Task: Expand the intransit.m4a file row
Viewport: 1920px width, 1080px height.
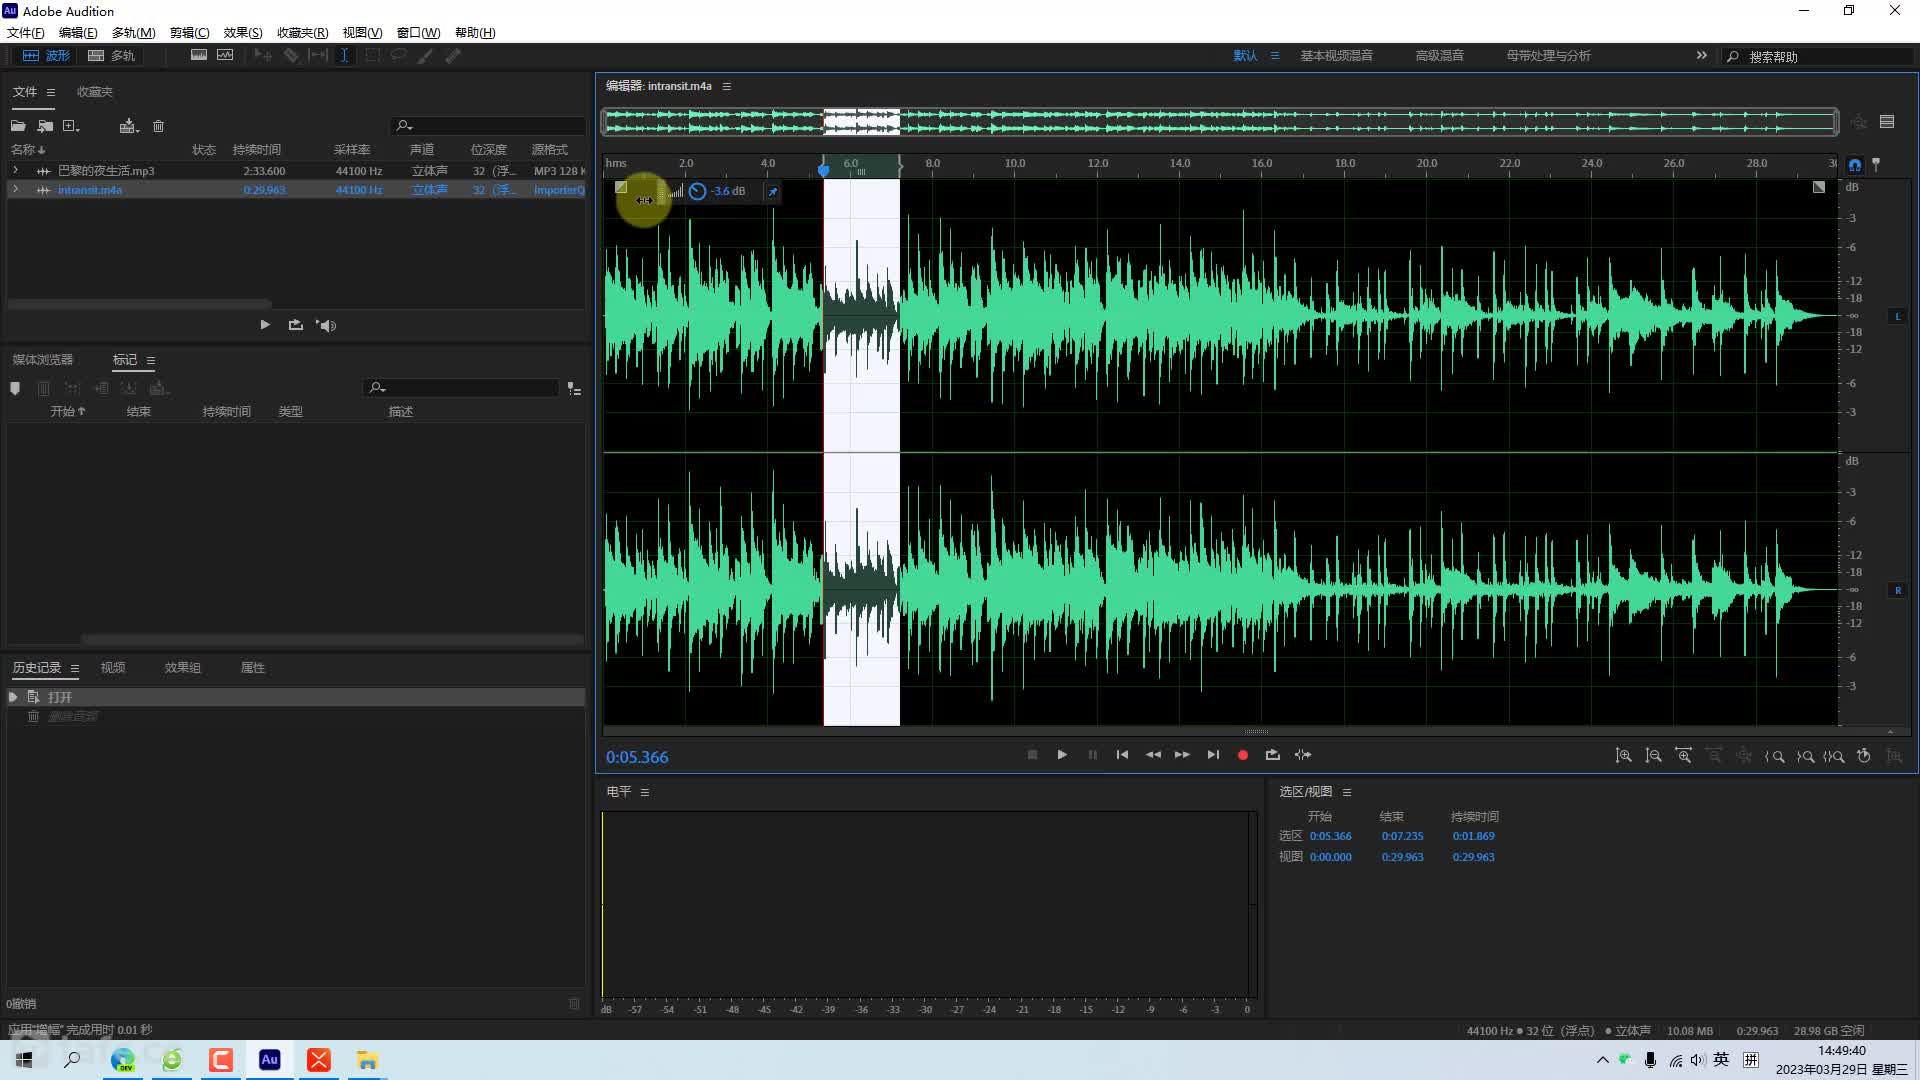Action: click(x=15, y=189)
